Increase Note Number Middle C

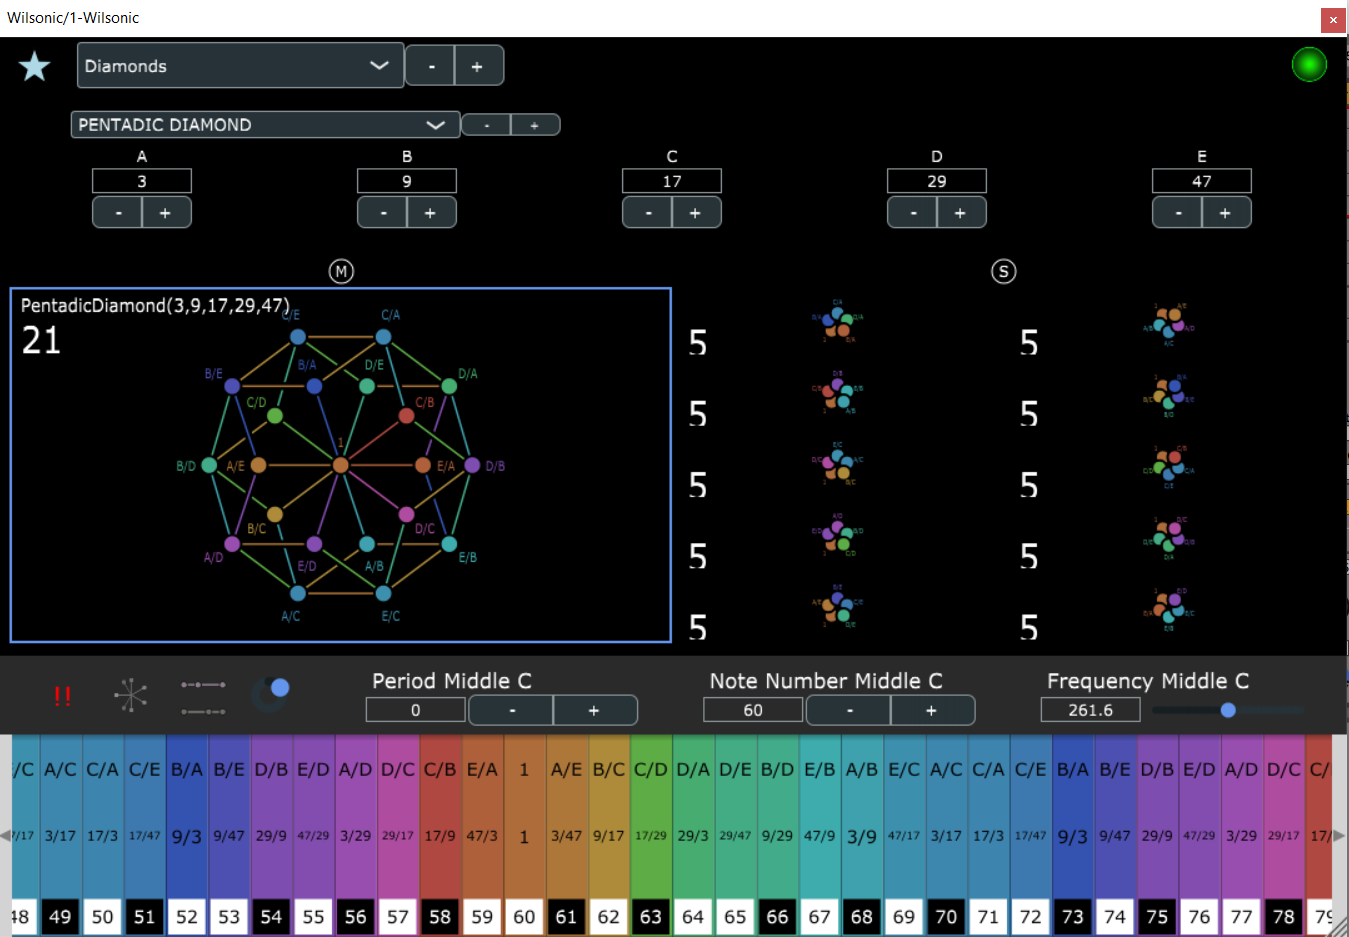click(x=932, y=710)
